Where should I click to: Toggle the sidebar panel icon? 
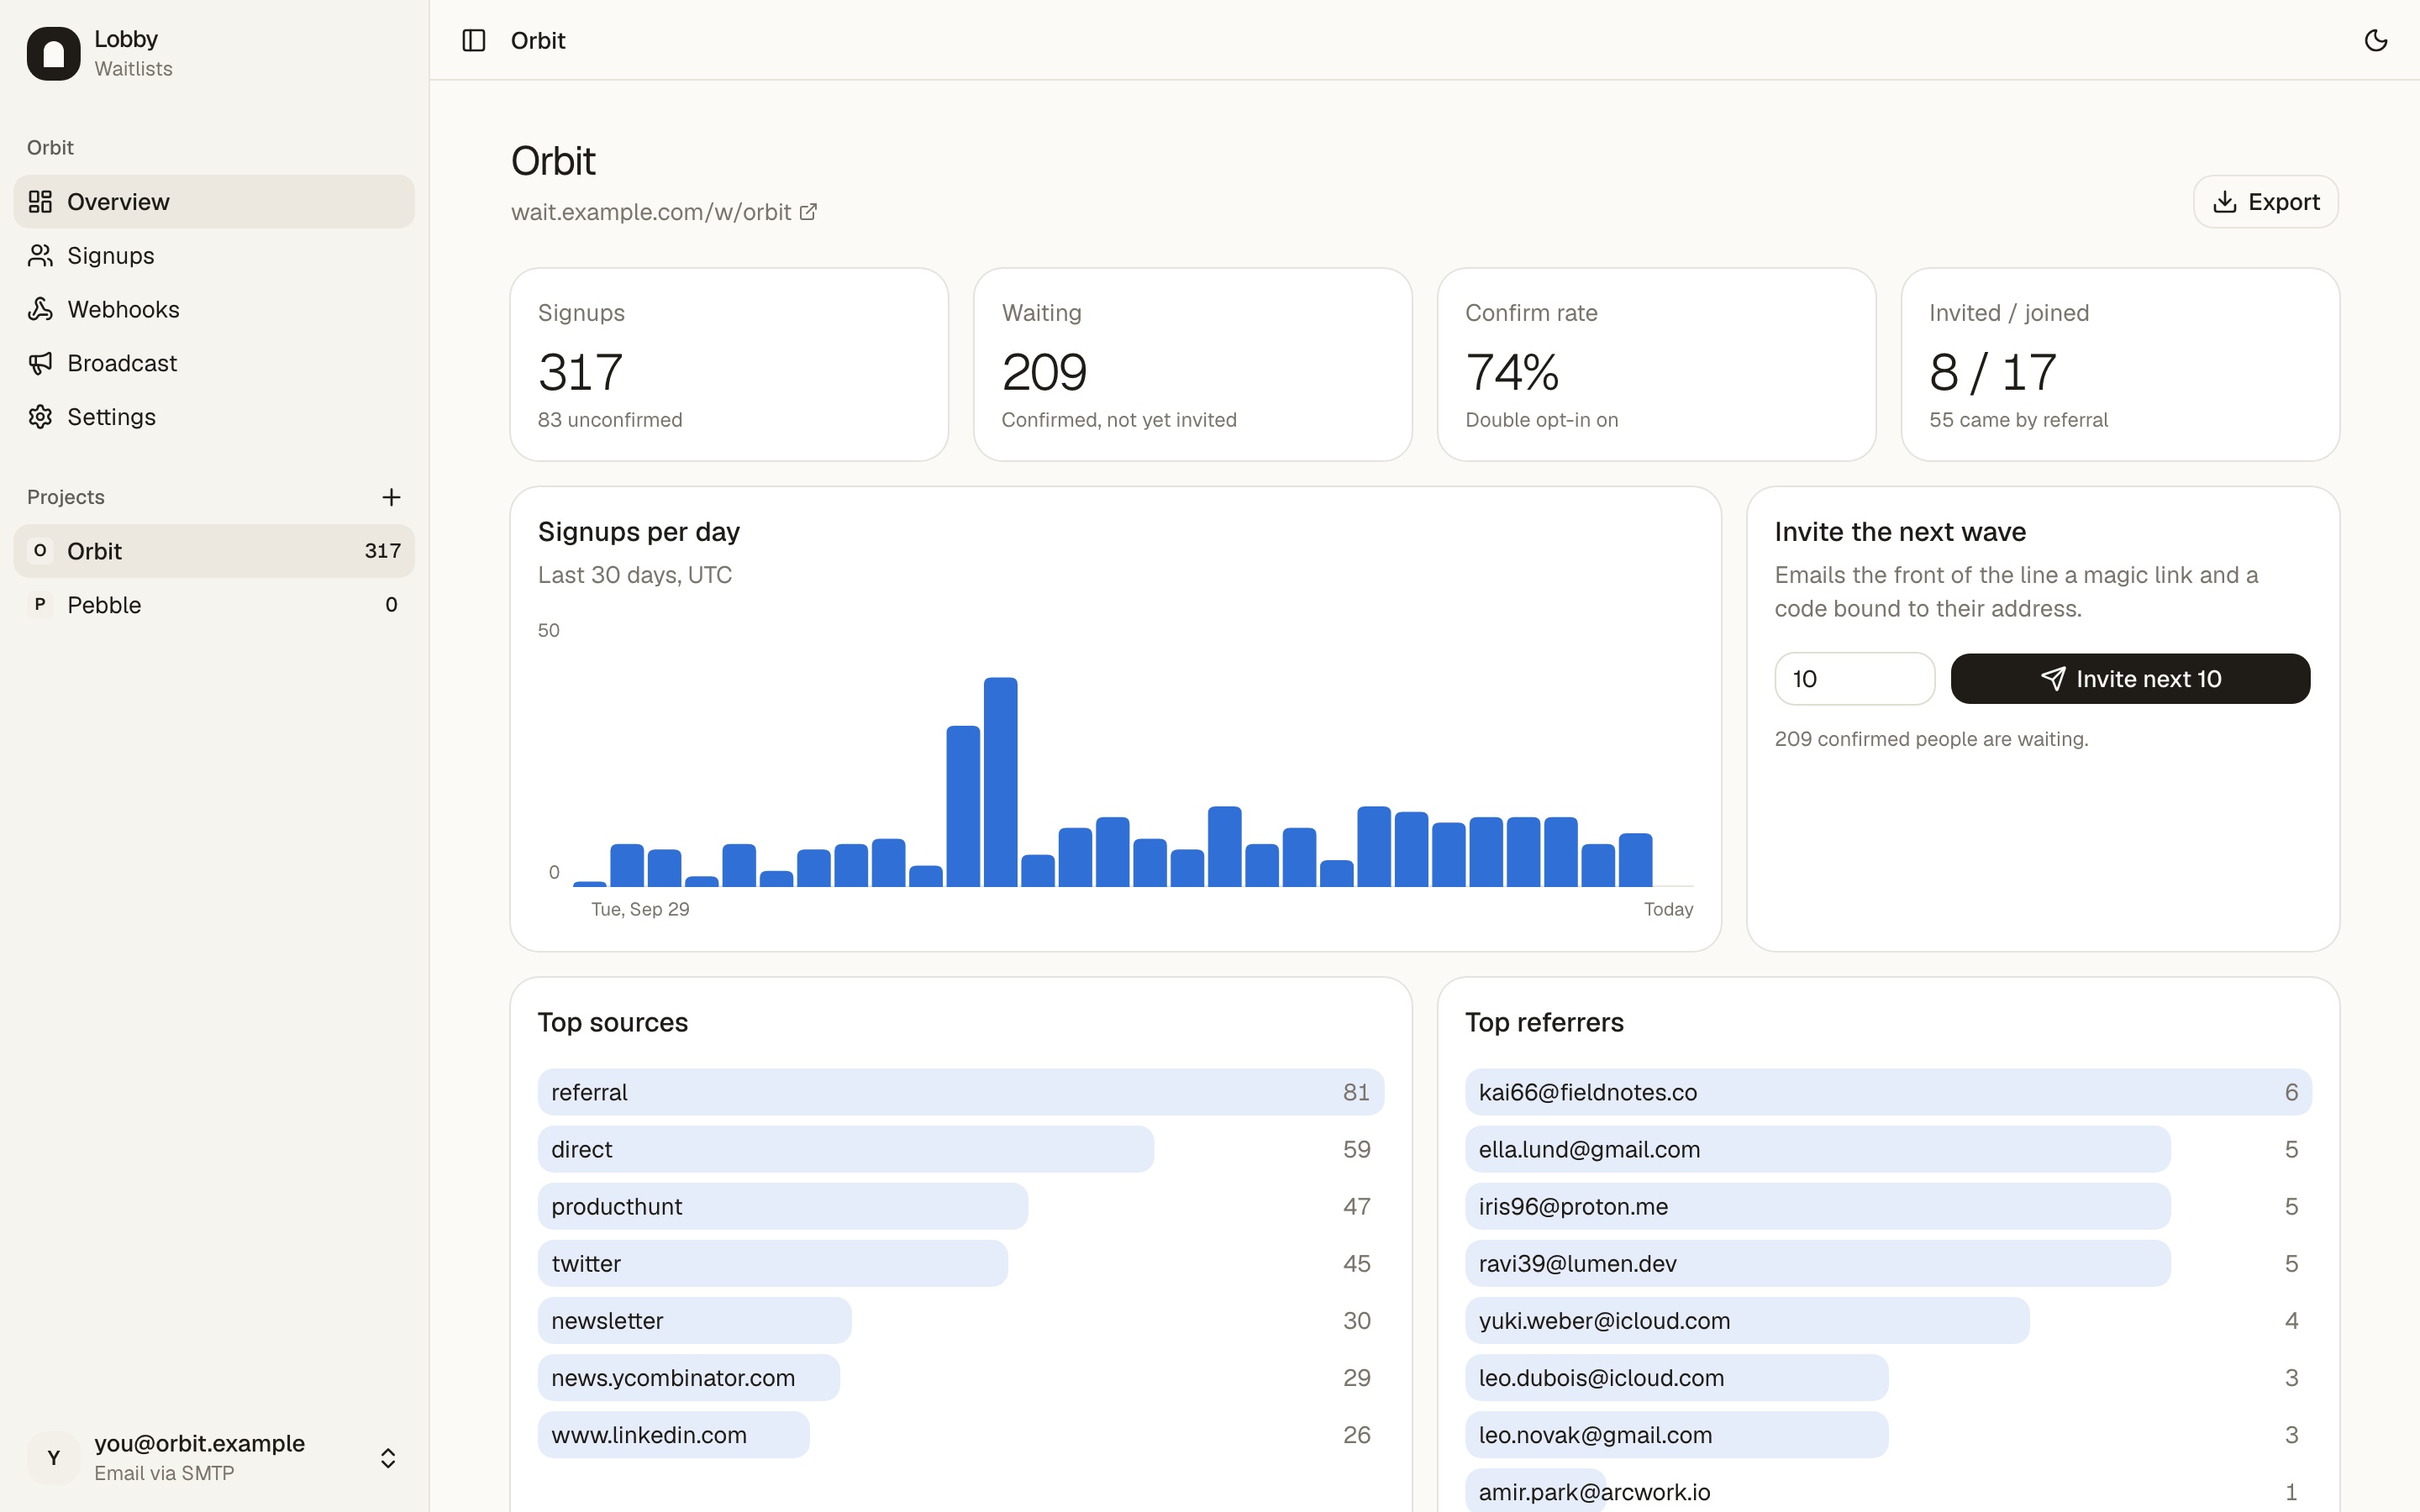(474, 40)
